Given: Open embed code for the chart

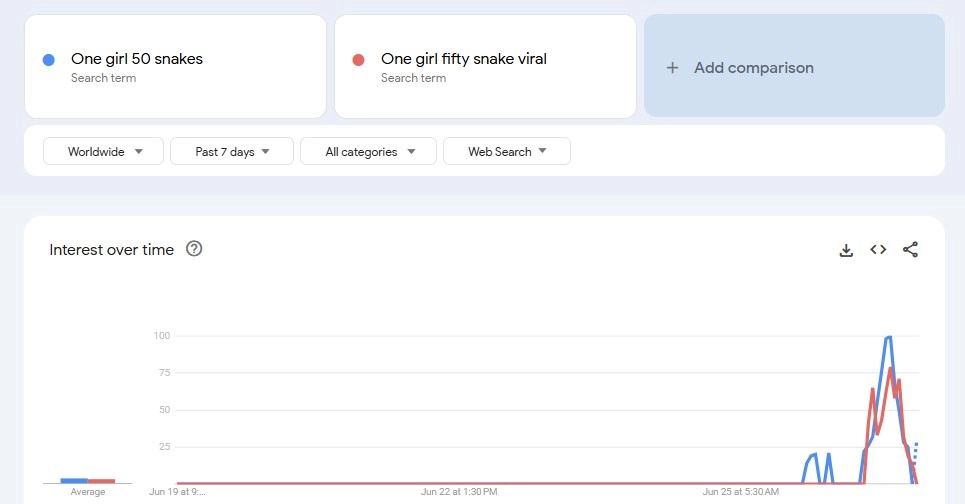Looking at the screenshot, I should (878, 250).
